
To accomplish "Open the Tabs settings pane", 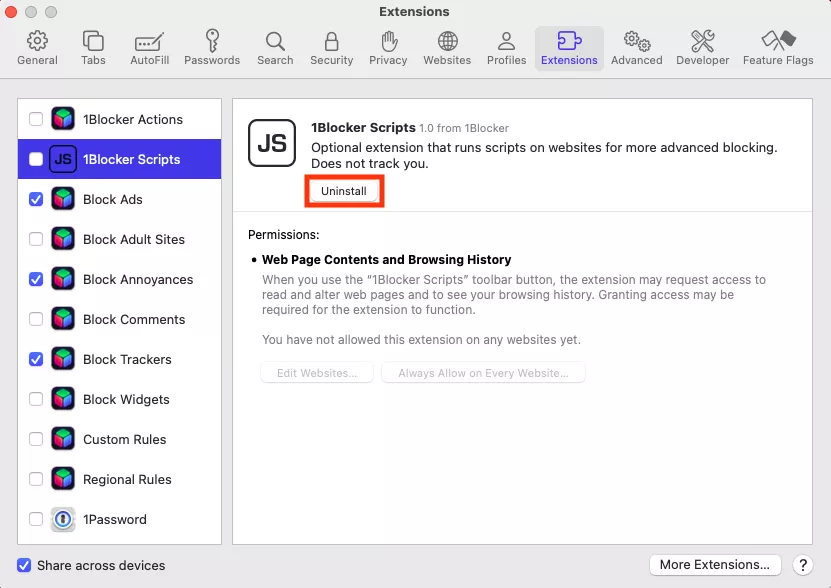I will pos(93,48).
